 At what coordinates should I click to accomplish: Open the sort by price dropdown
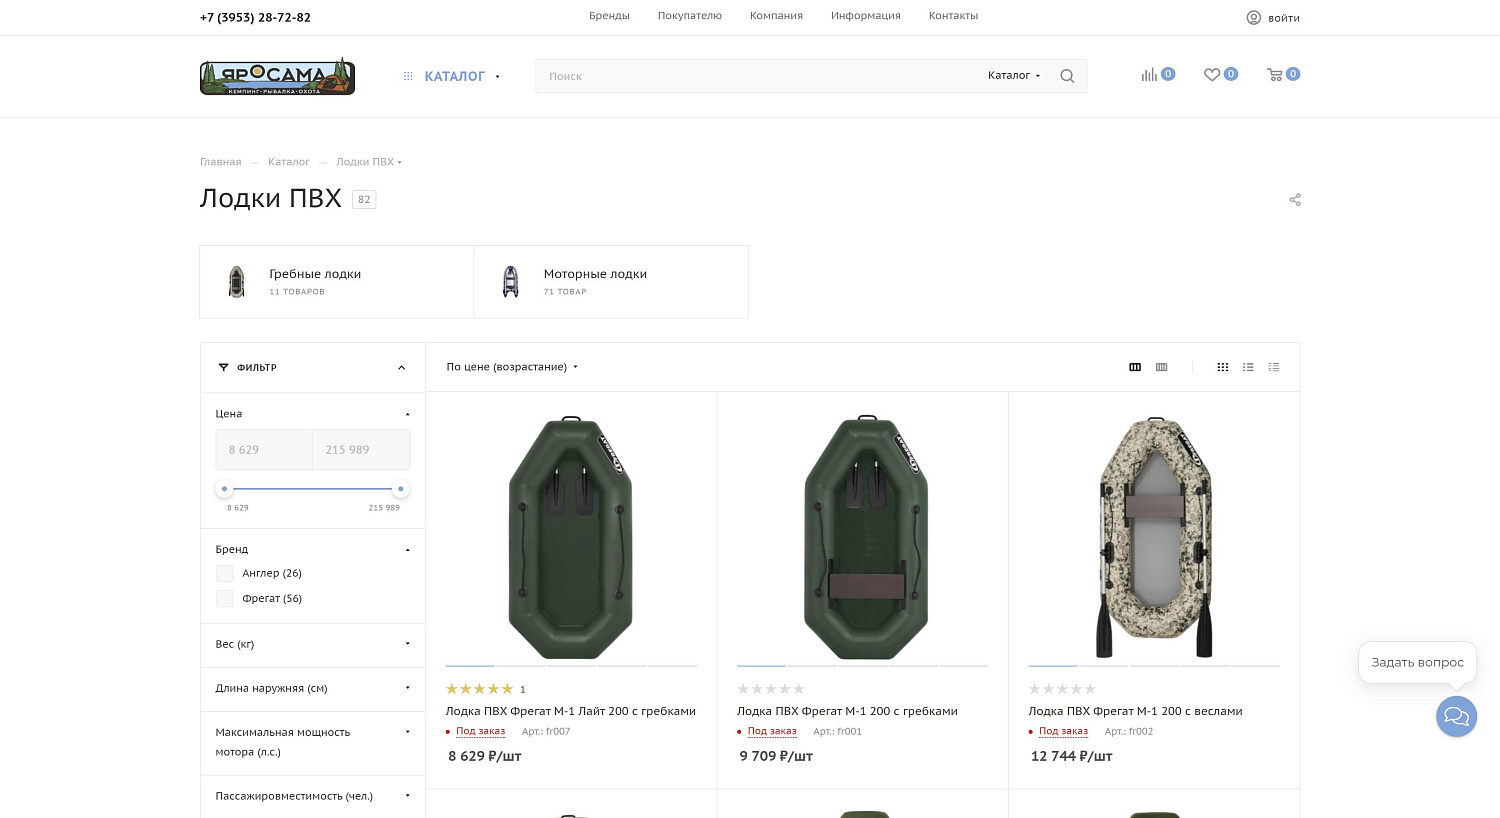coord(512,367)
